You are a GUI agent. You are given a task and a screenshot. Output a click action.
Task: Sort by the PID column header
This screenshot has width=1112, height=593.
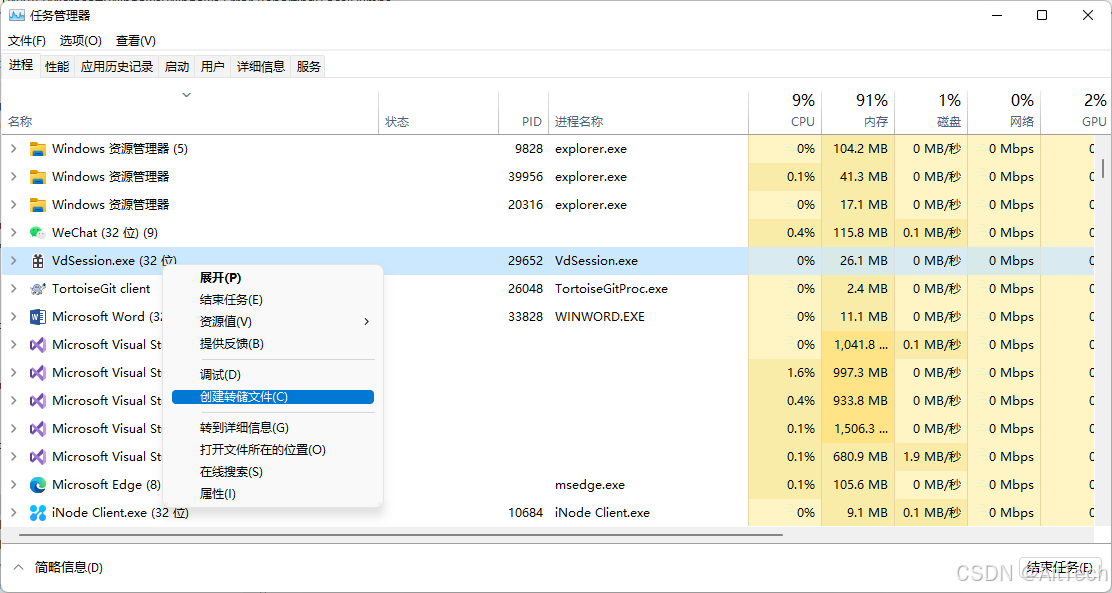pos(523,113)
